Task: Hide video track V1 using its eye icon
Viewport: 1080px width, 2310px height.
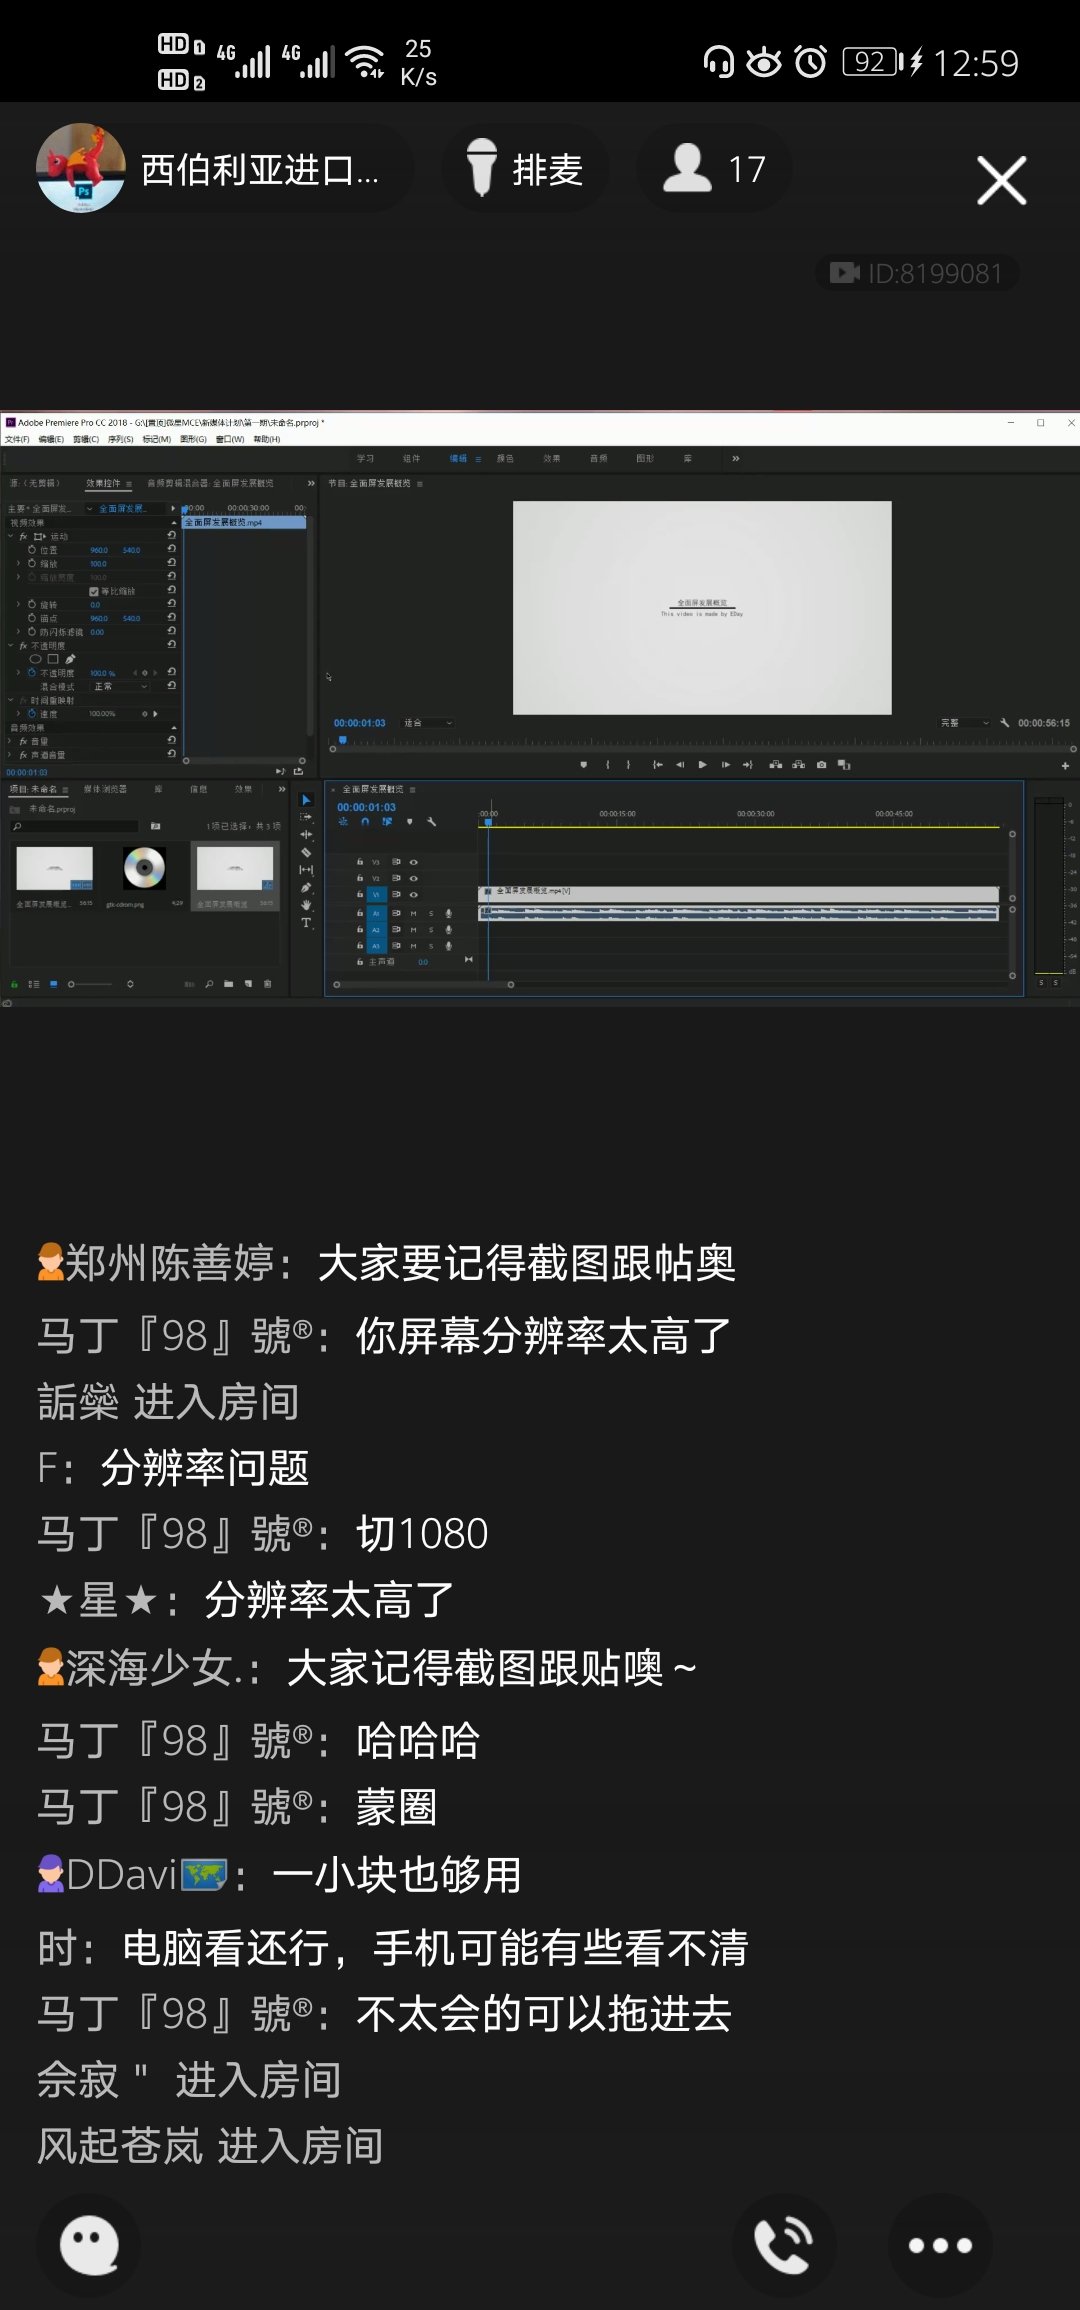Action: coord(414,894)
